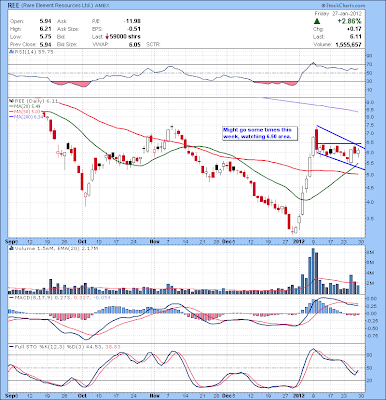Viewport: 386px width, 400px height.
Task: Click the Prev Close value 5.94
Action: [46, 44]
